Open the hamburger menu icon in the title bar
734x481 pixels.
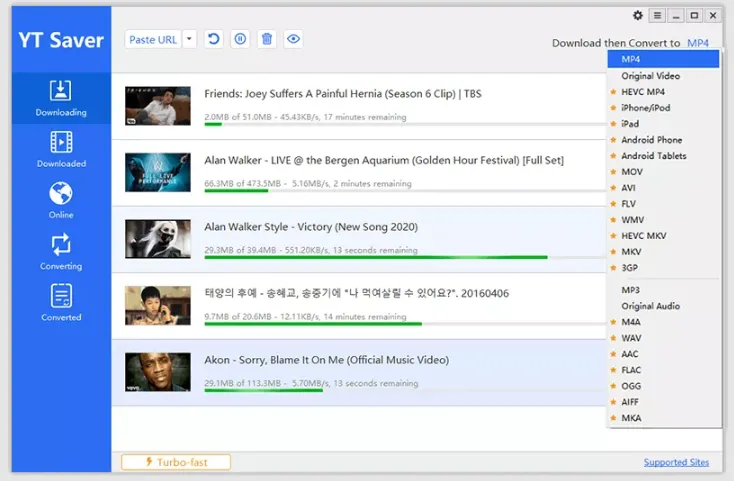tap(657, 15)
